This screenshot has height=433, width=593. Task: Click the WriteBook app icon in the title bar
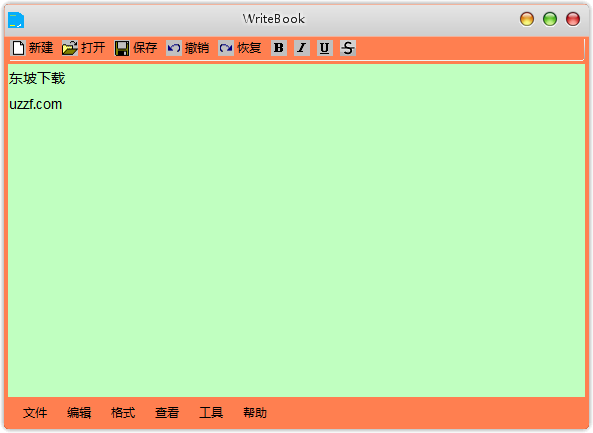click(16, 20)
